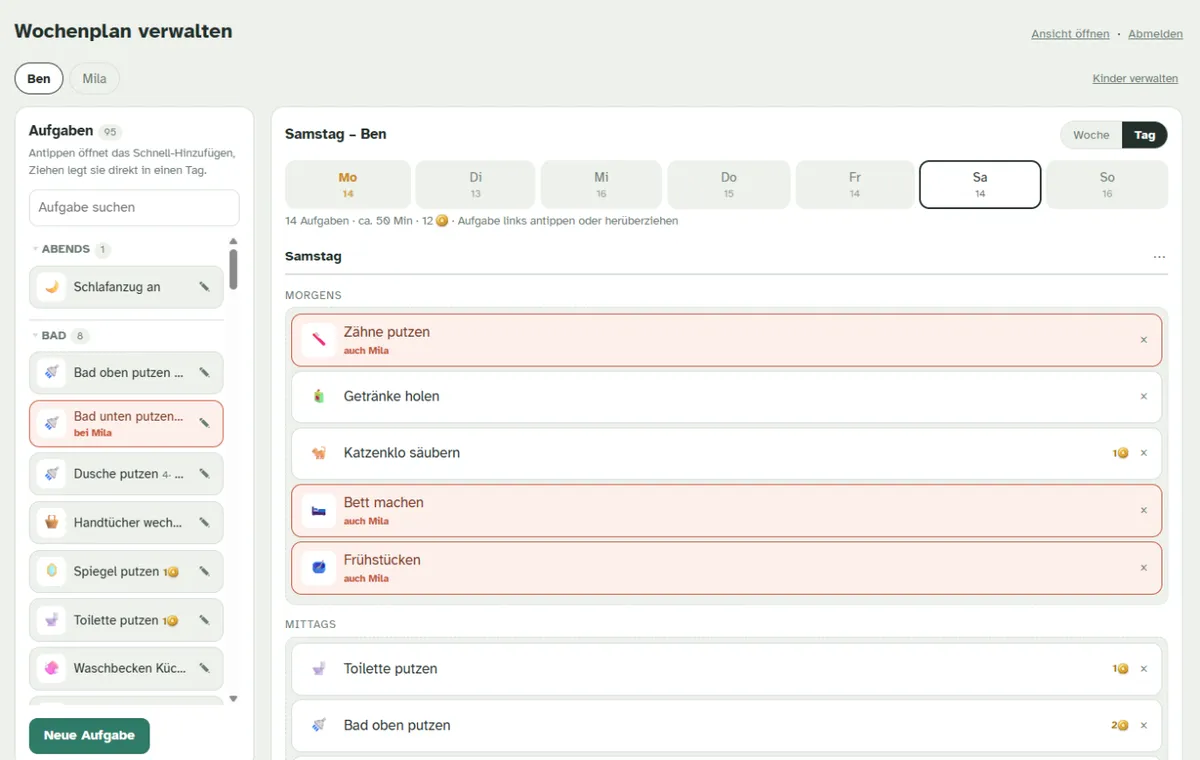The image size is (1200, 760).
Task: Open the Samstag three-dot options menu
Action: [1159, 257]
